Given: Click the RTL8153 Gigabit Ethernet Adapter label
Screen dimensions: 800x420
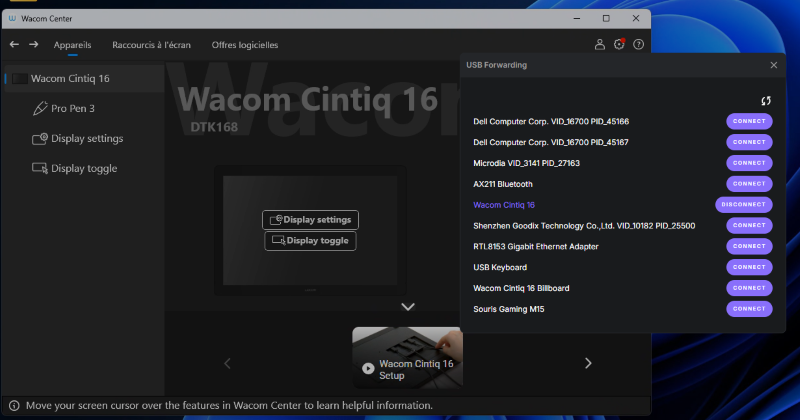Looking at the screenshot, I should pyautogui.click(x=536, y=246).
